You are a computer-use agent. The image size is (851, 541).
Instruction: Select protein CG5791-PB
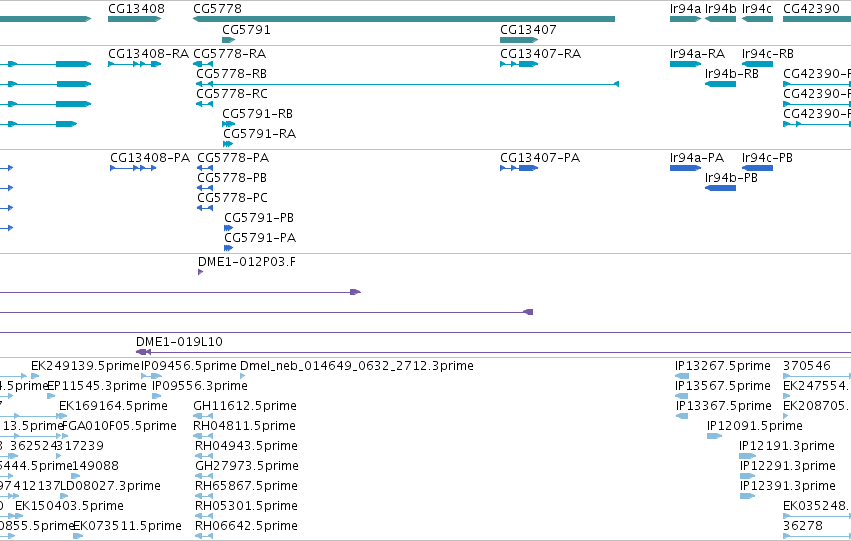(228, 228)
